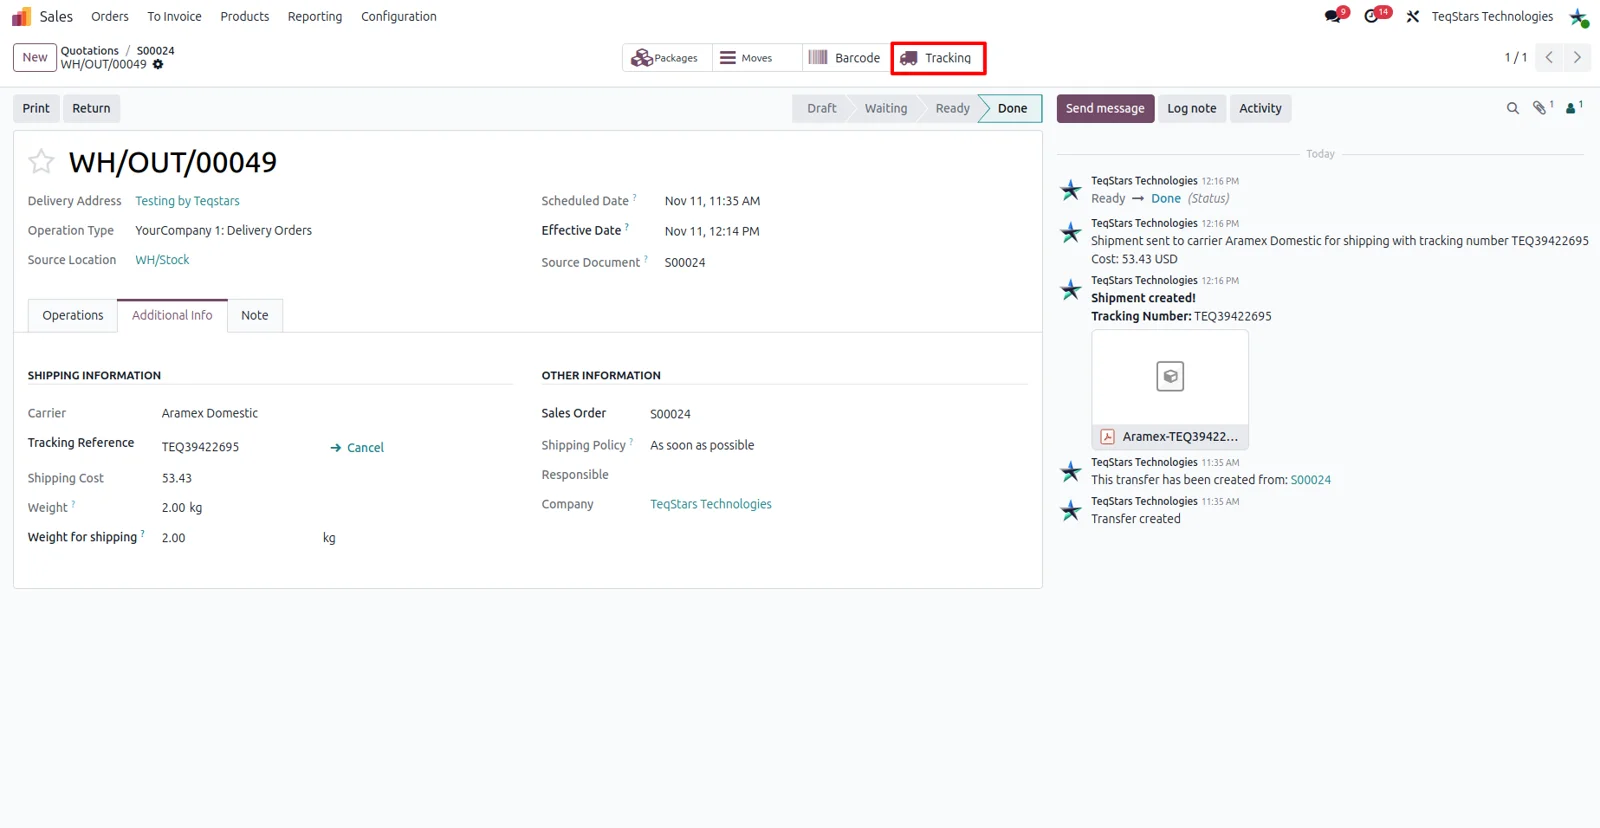
Task: Switch to the Note tab
Action: [255, 315]
